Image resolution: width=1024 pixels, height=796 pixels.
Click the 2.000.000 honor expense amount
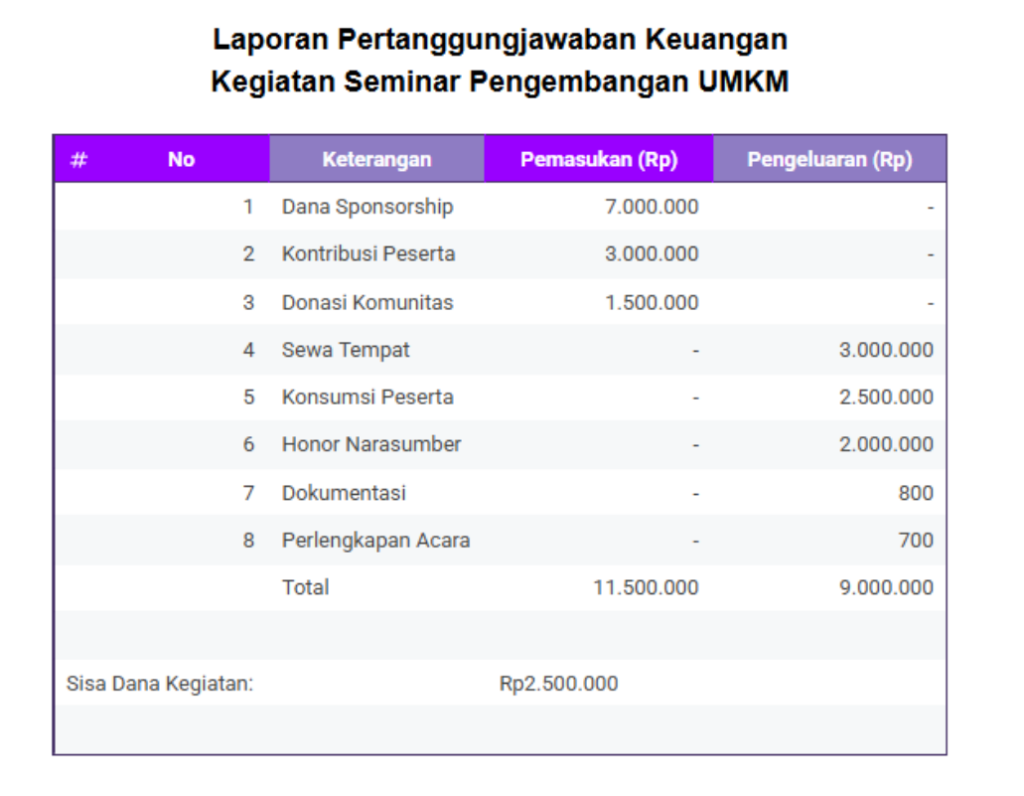pos(886,444)
